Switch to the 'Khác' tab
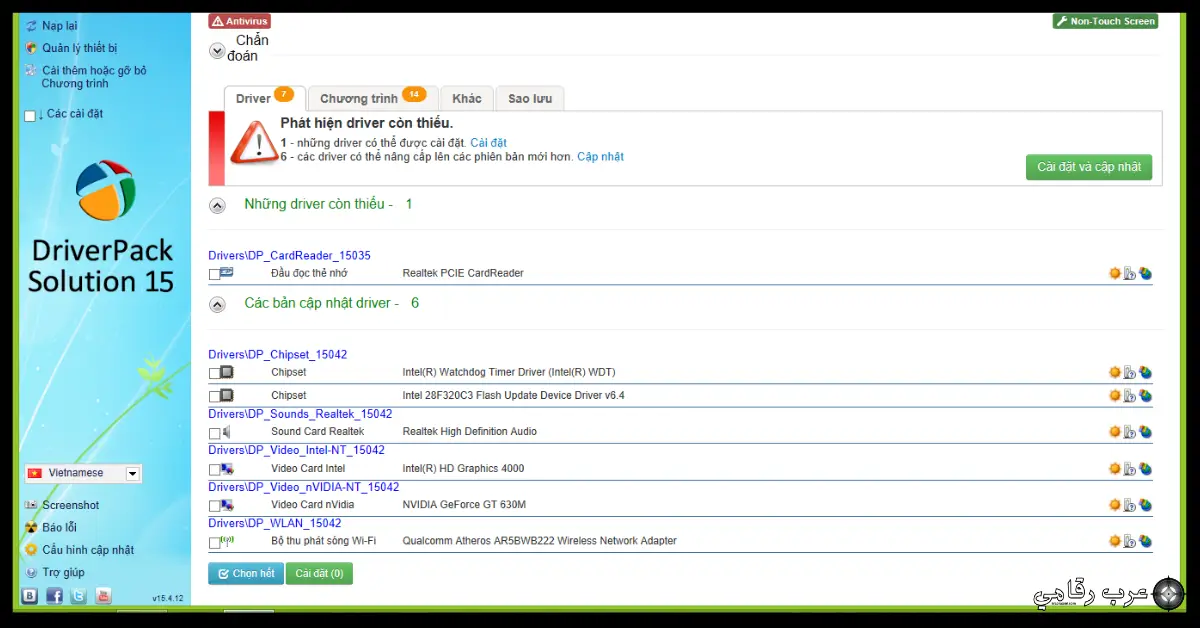Viewport: 1200px width, 628px height. 466,98
